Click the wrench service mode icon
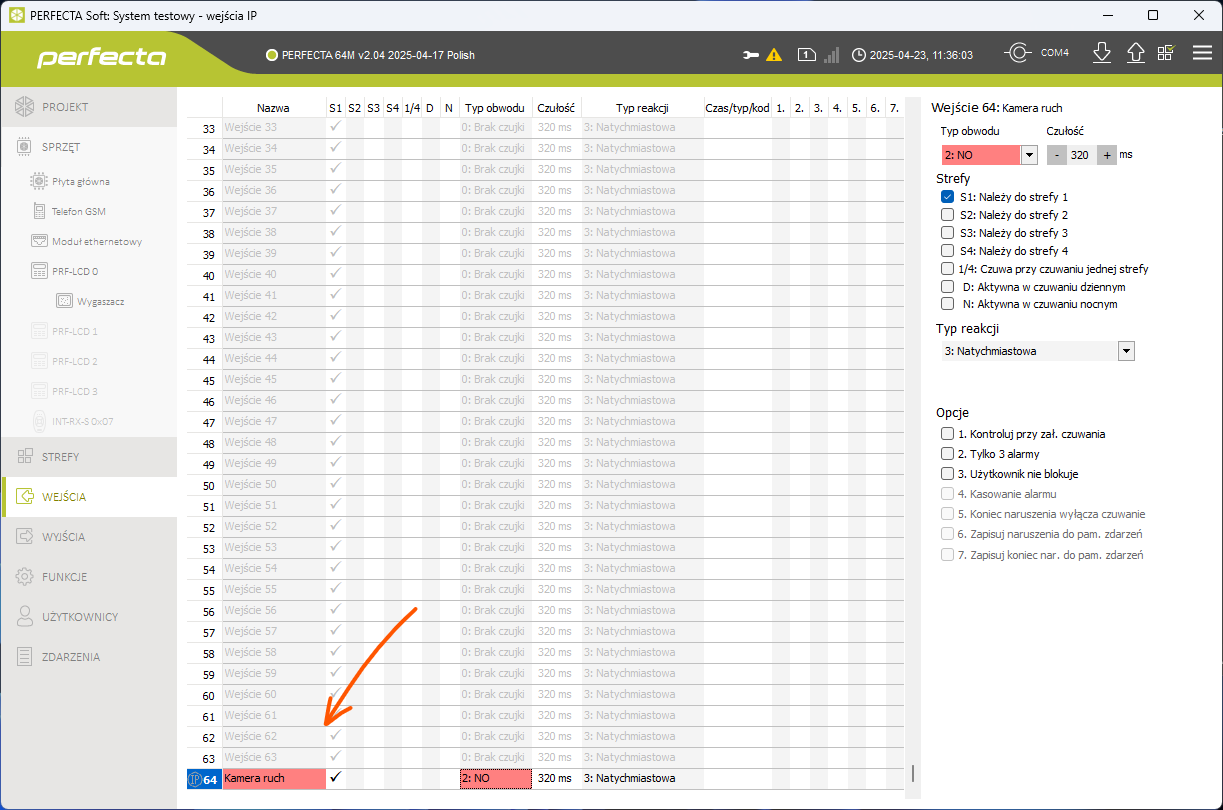Screen dimensions: 1223x810 coord(751,55)
